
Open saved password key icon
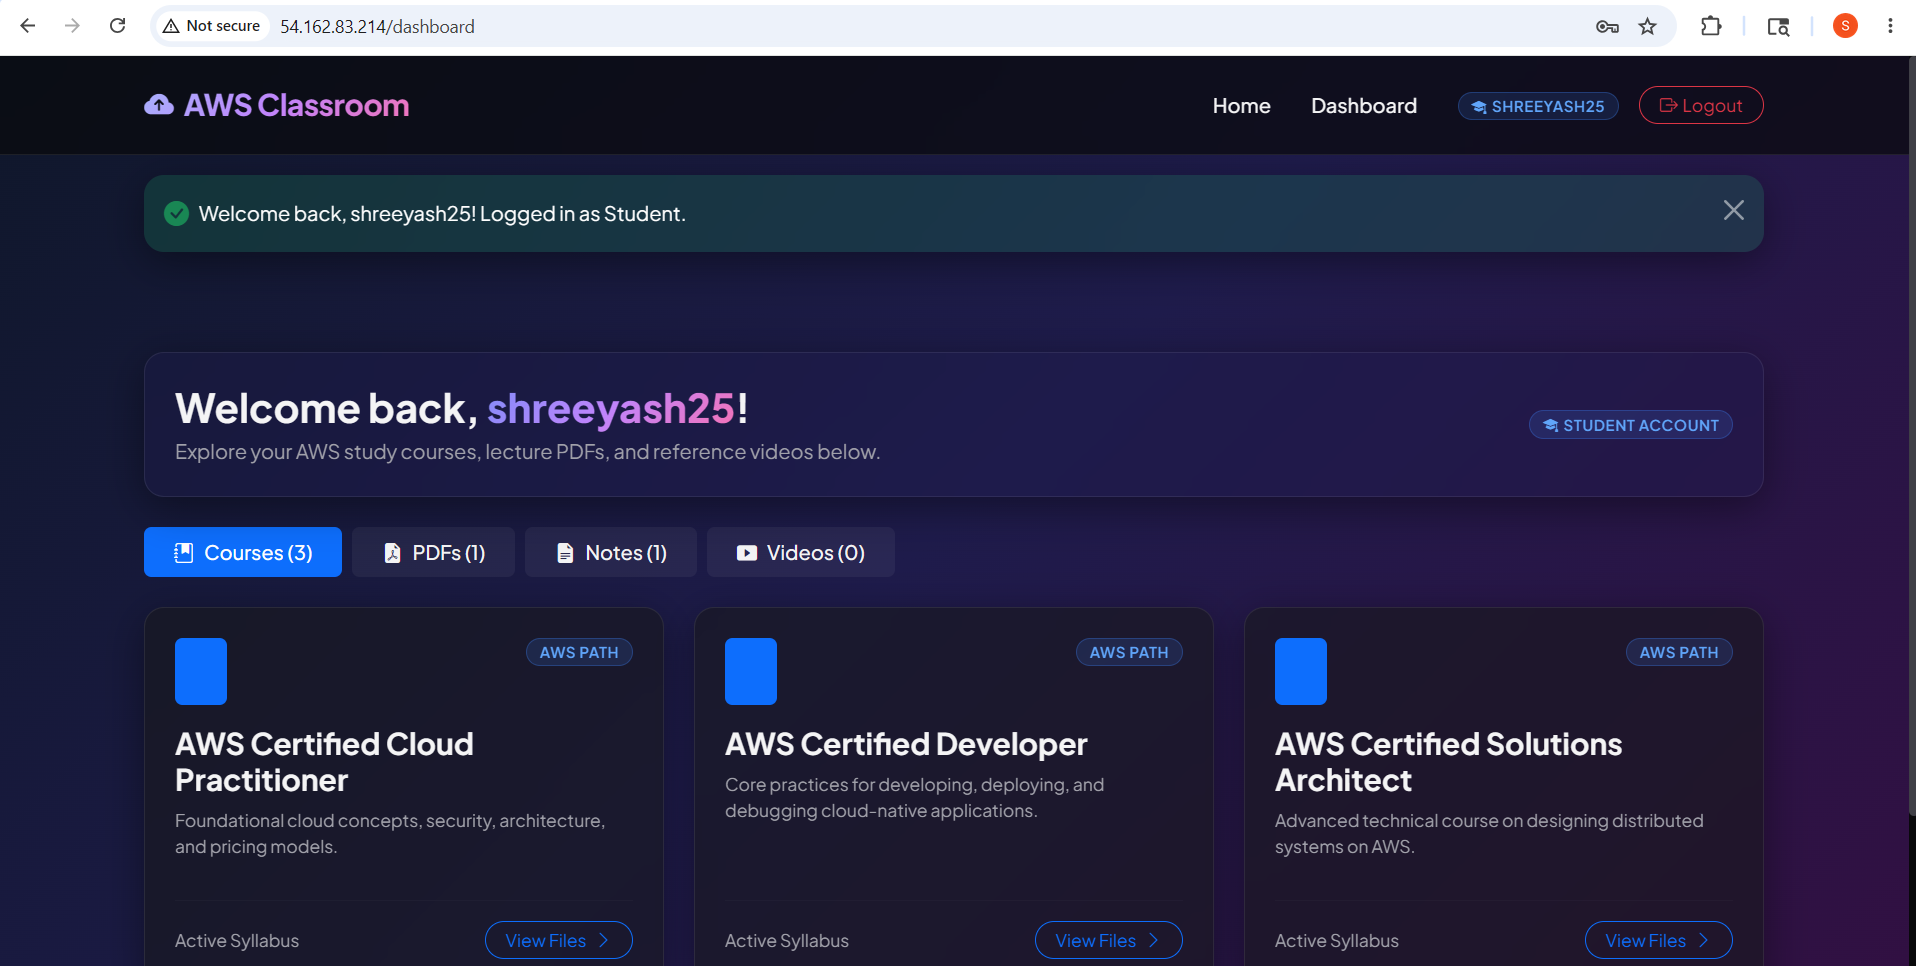[x=1607, y=27]
